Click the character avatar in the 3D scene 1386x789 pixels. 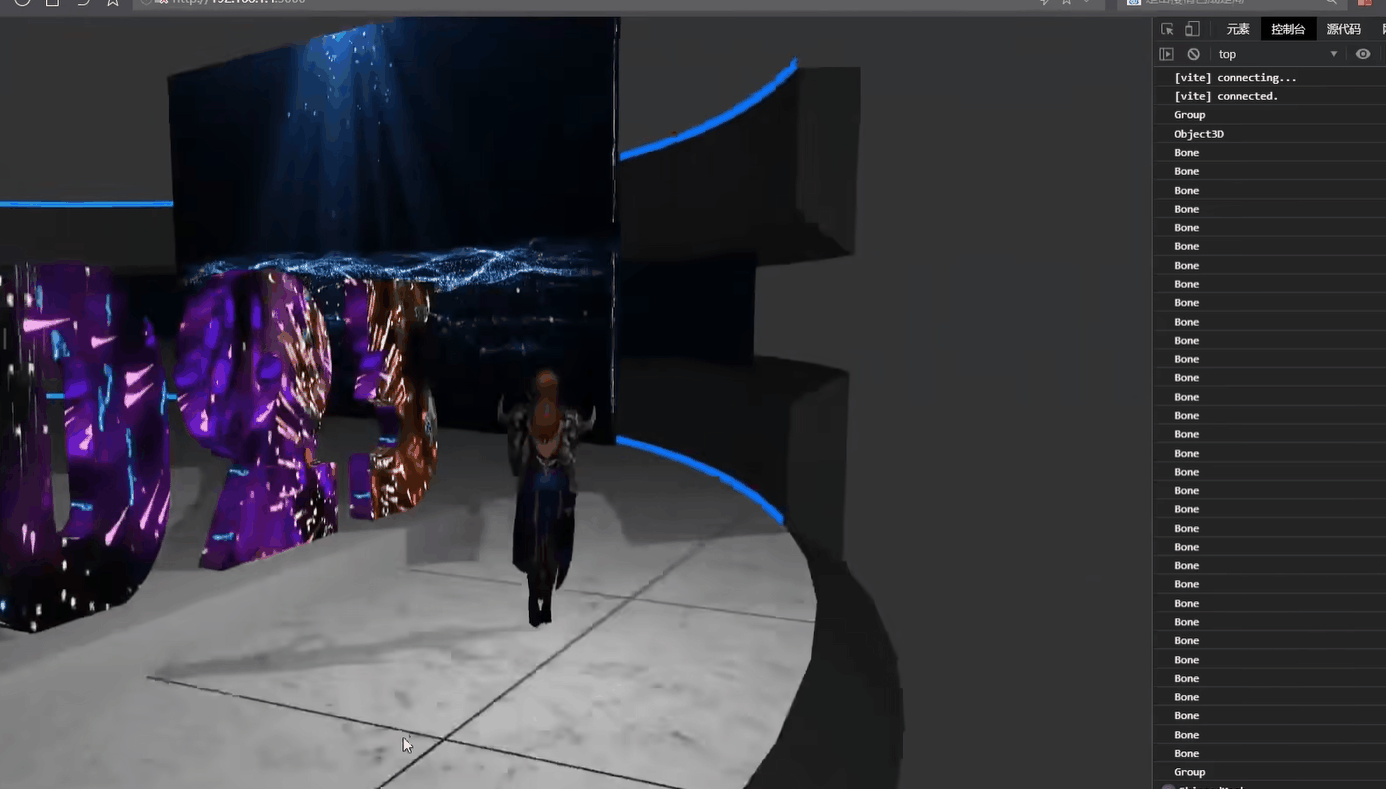(x=546, y=497)
